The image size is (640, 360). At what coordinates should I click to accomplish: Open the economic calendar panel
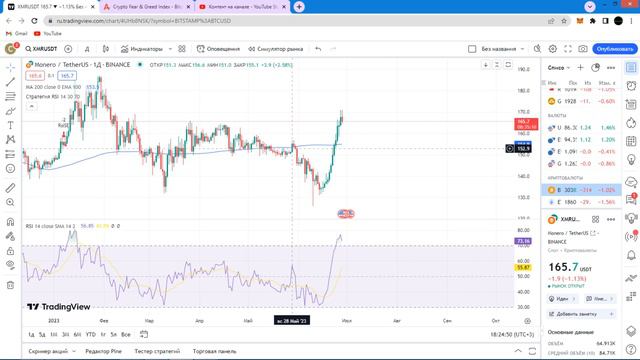(631, 141)
